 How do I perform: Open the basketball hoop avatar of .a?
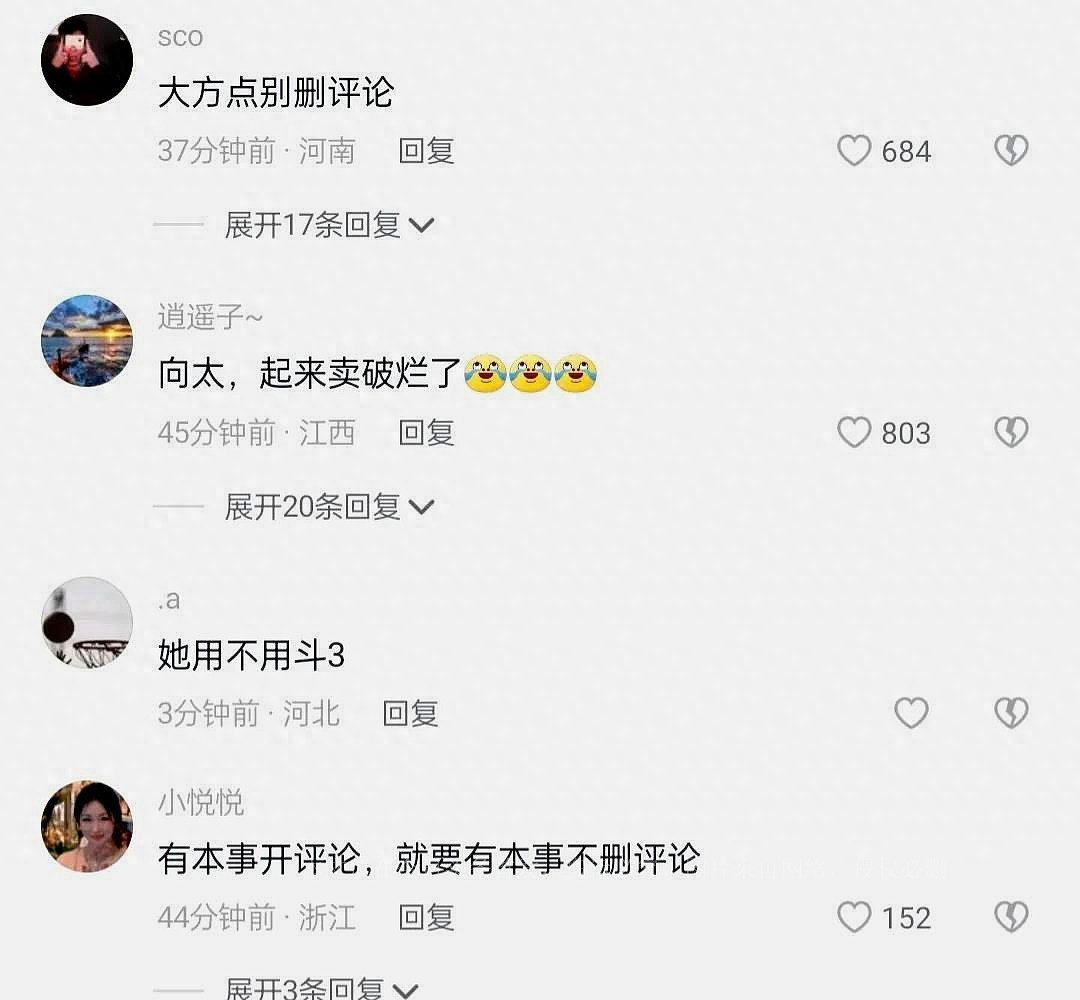pos(87,623)
